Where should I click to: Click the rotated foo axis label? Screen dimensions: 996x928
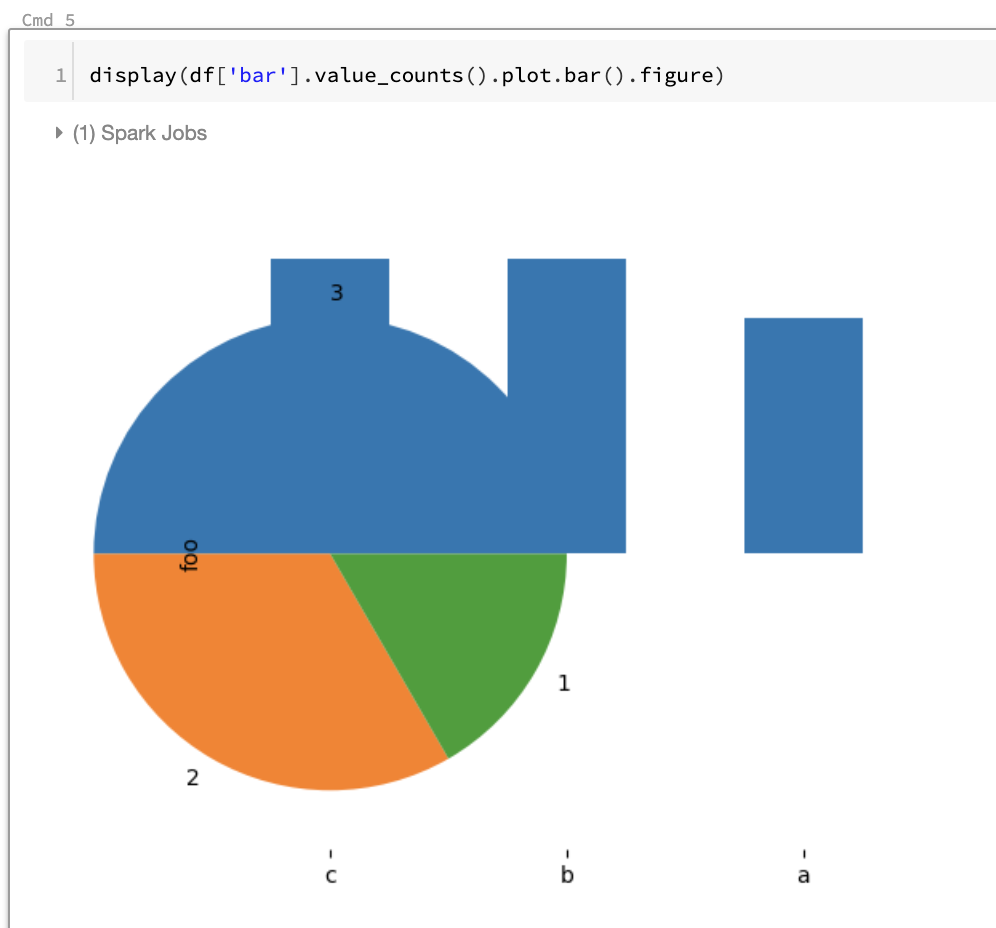[x=192, y=554]
